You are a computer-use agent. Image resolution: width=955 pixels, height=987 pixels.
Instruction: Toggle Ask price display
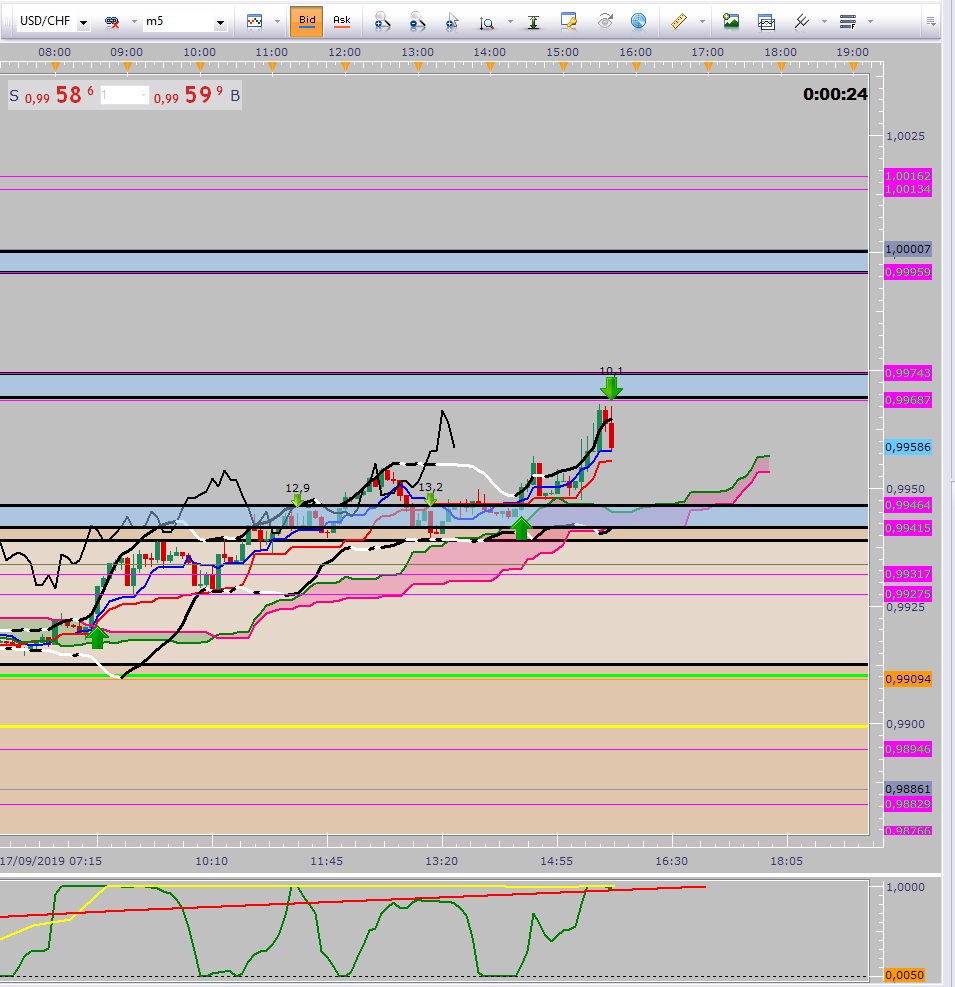[x=342, y=21]
